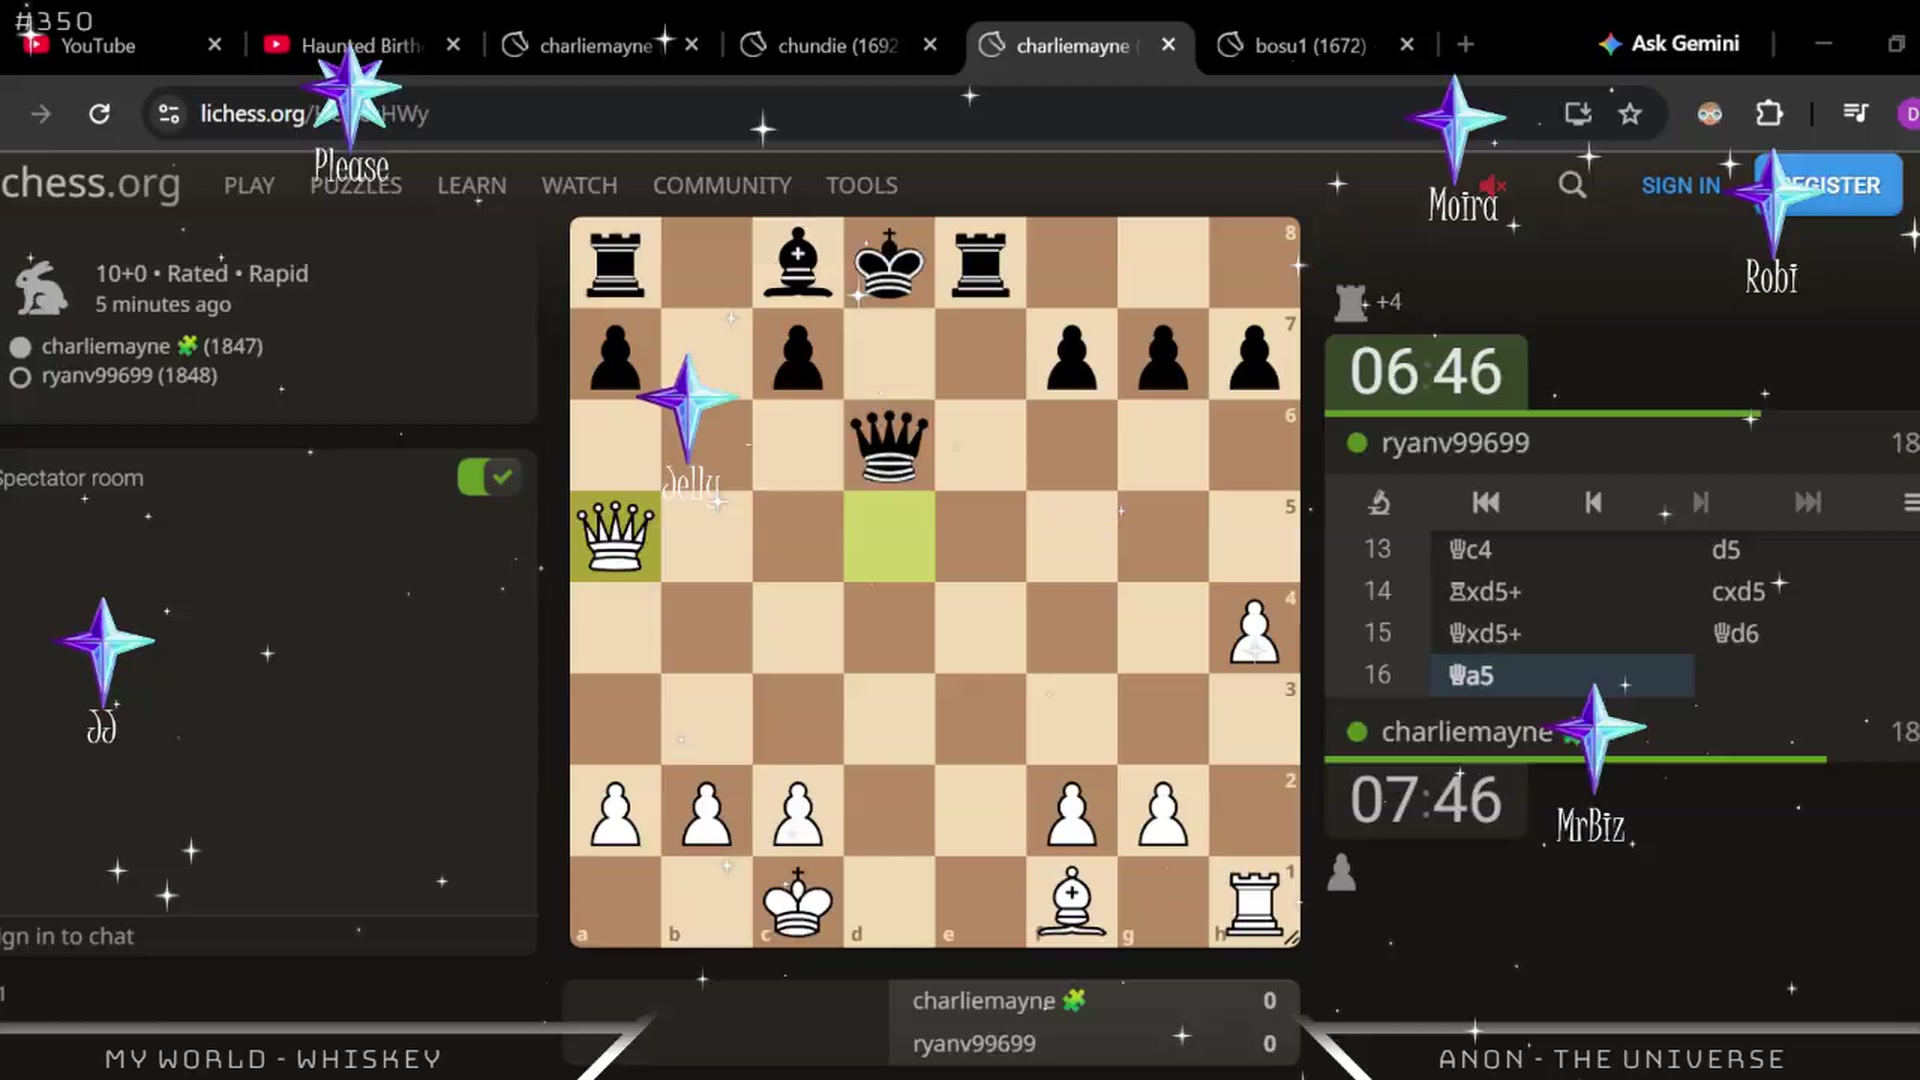Click the Ask Gemini button
This screenshot has height=1080, width=1920.
pos(1669,44)
